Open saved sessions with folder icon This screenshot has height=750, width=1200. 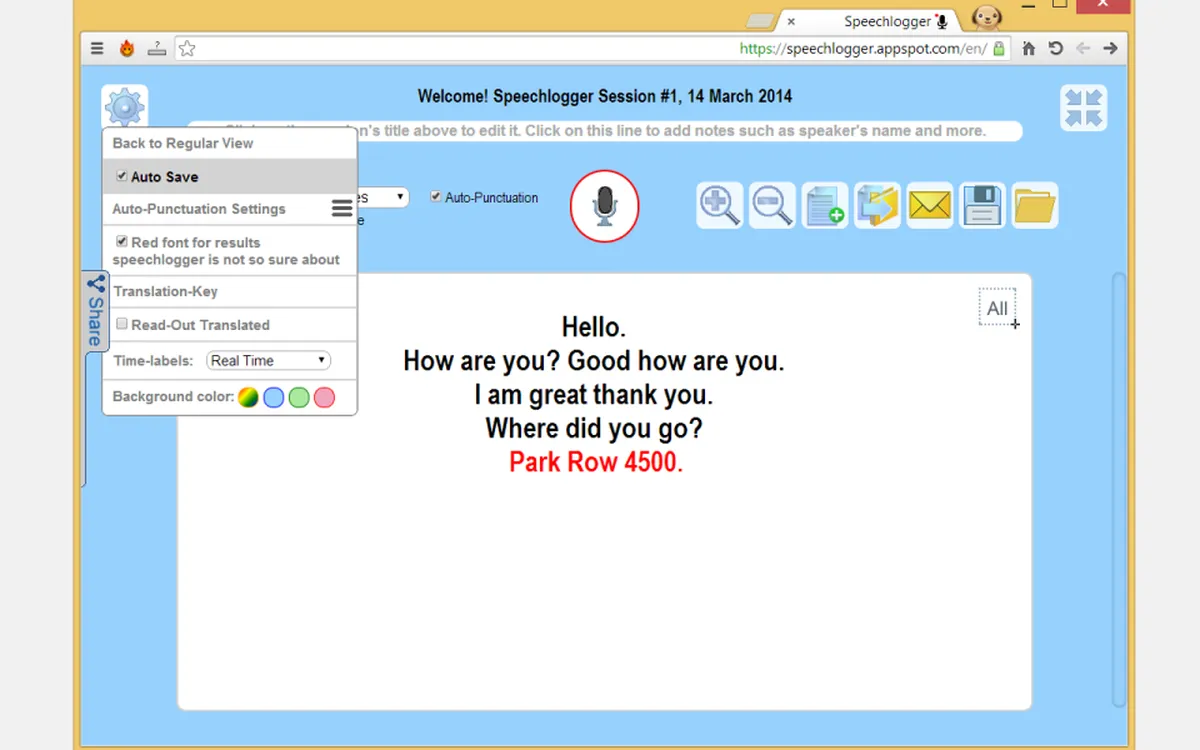click(1035, 206)
